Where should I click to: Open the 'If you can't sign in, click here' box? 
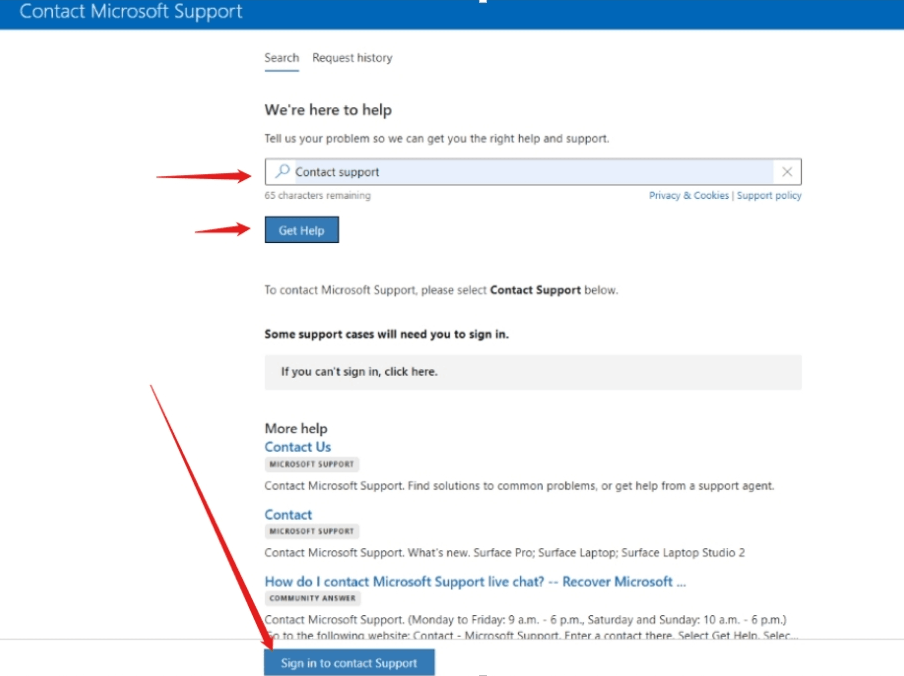click(x=533, y=372)
